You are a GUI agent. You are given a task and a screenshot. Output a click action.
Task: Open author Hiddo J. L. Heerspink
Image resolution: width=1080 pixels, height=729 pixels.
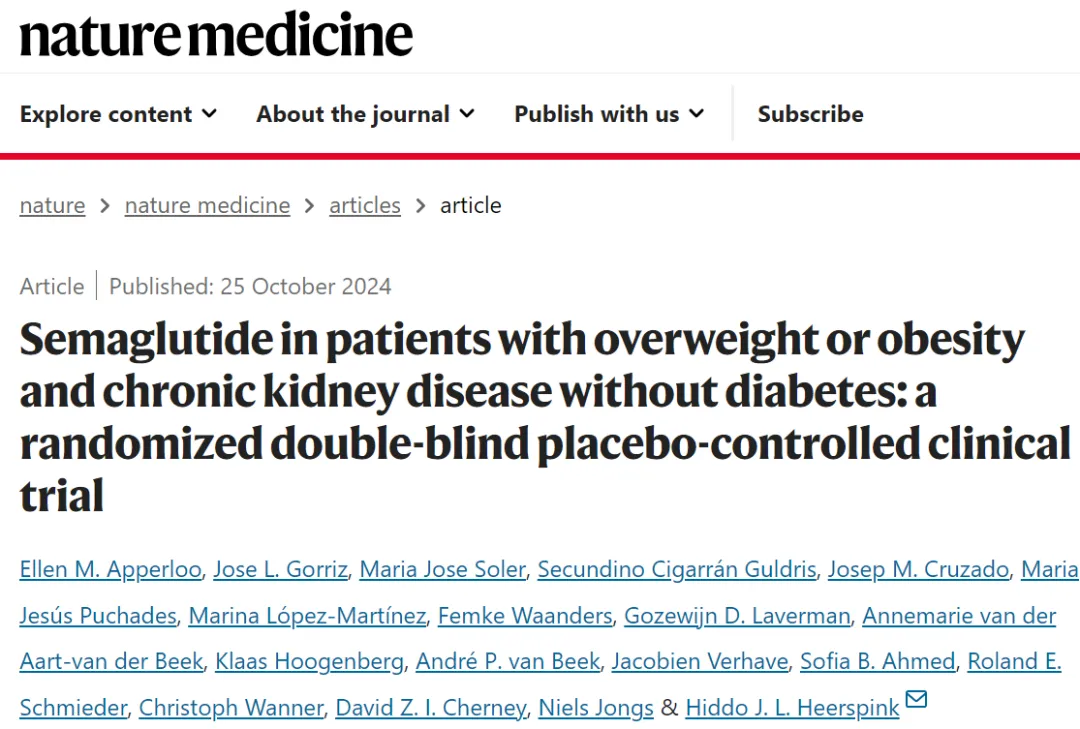791,708
